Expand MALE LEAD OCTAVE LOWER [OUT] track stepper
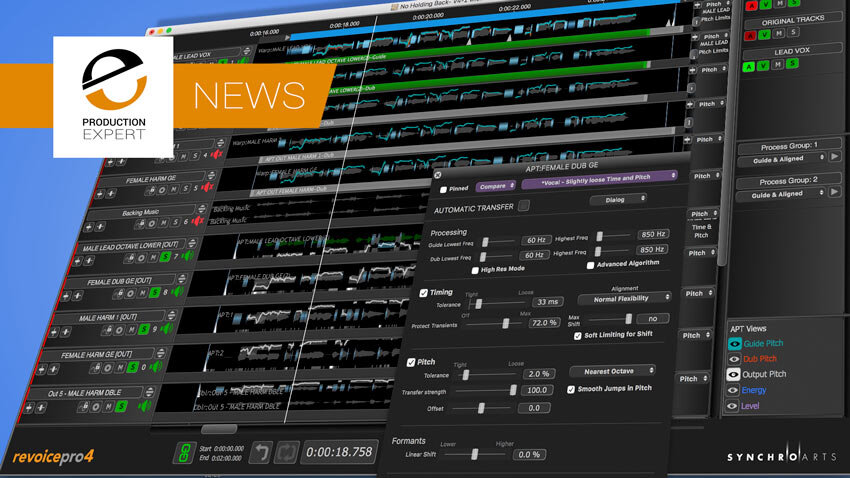 tap(192, 243)
